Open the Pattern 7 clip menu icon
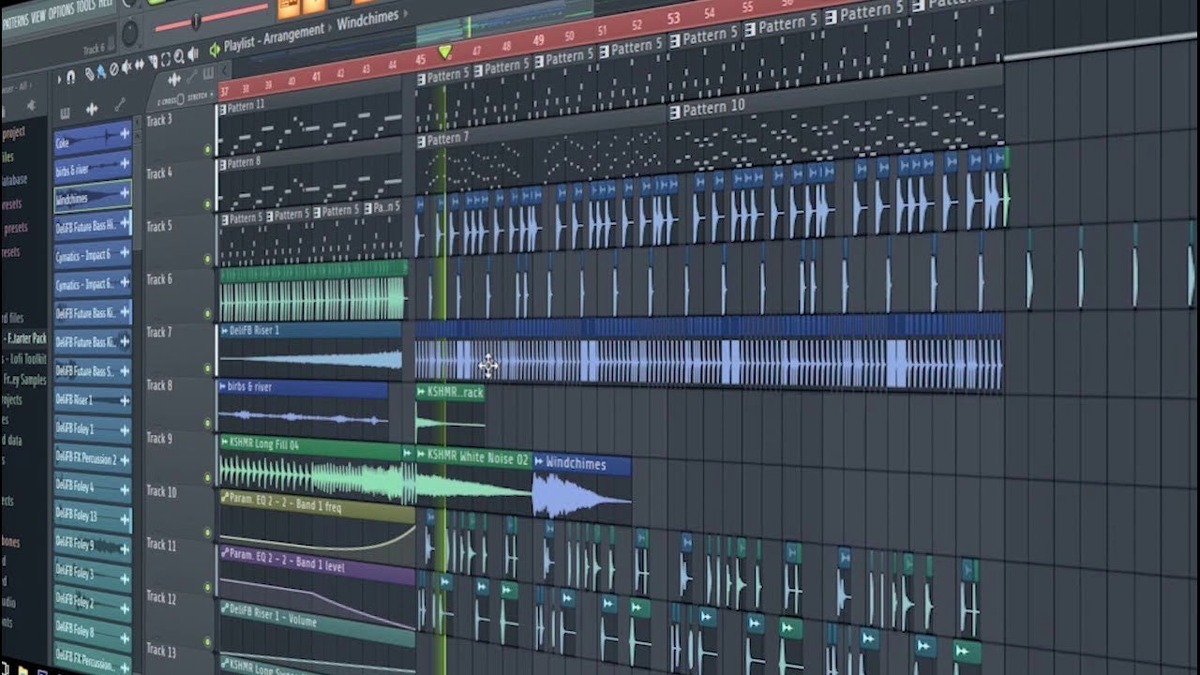1200x675 pixels. click(x=423, y=140)
